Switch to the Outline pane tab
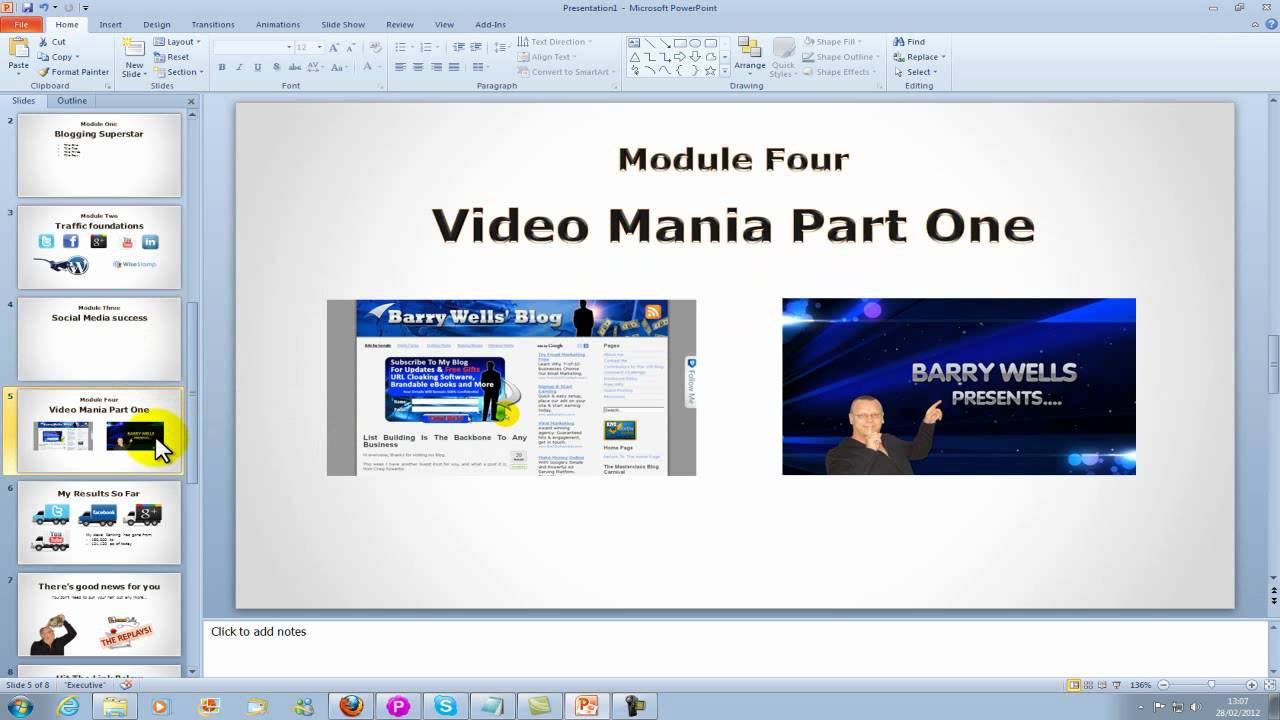The width and height of the screenshot is (1280, 720). click(72, 101)
